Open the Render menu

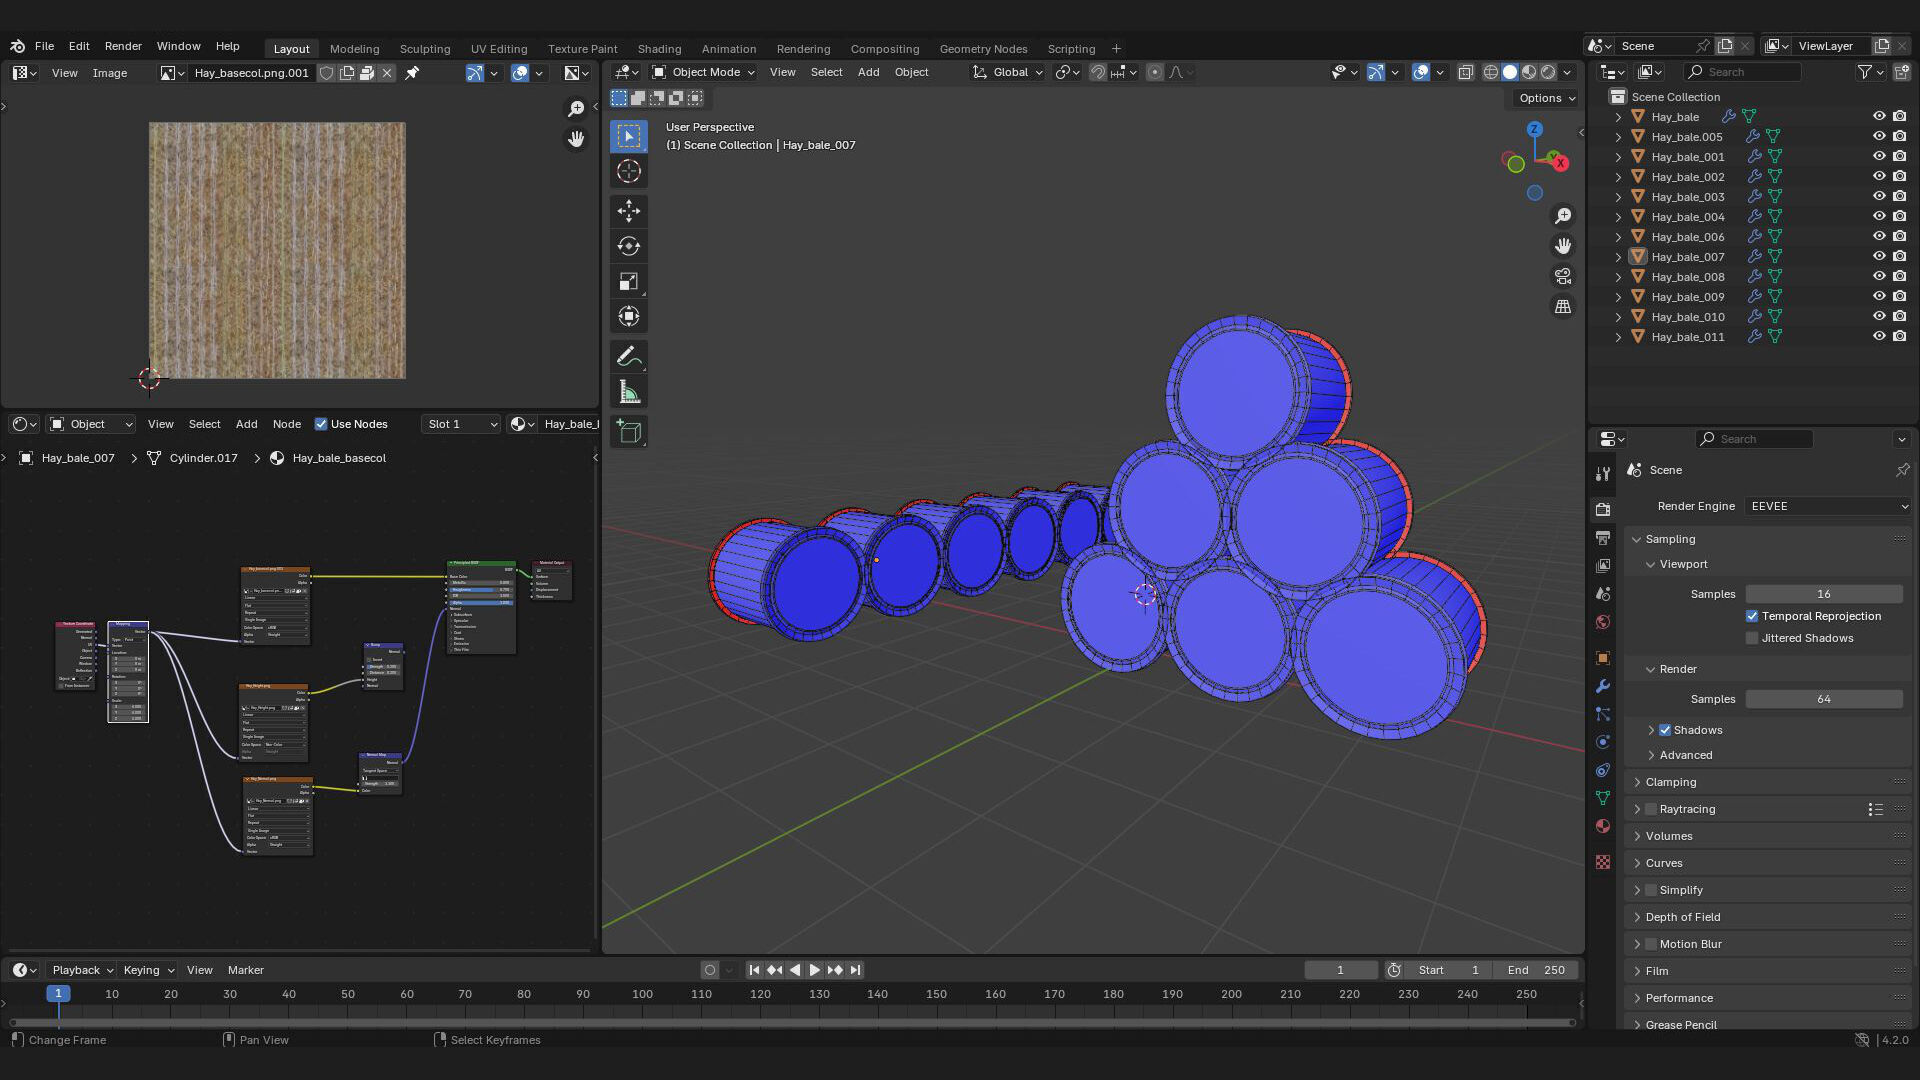[123, 46]
